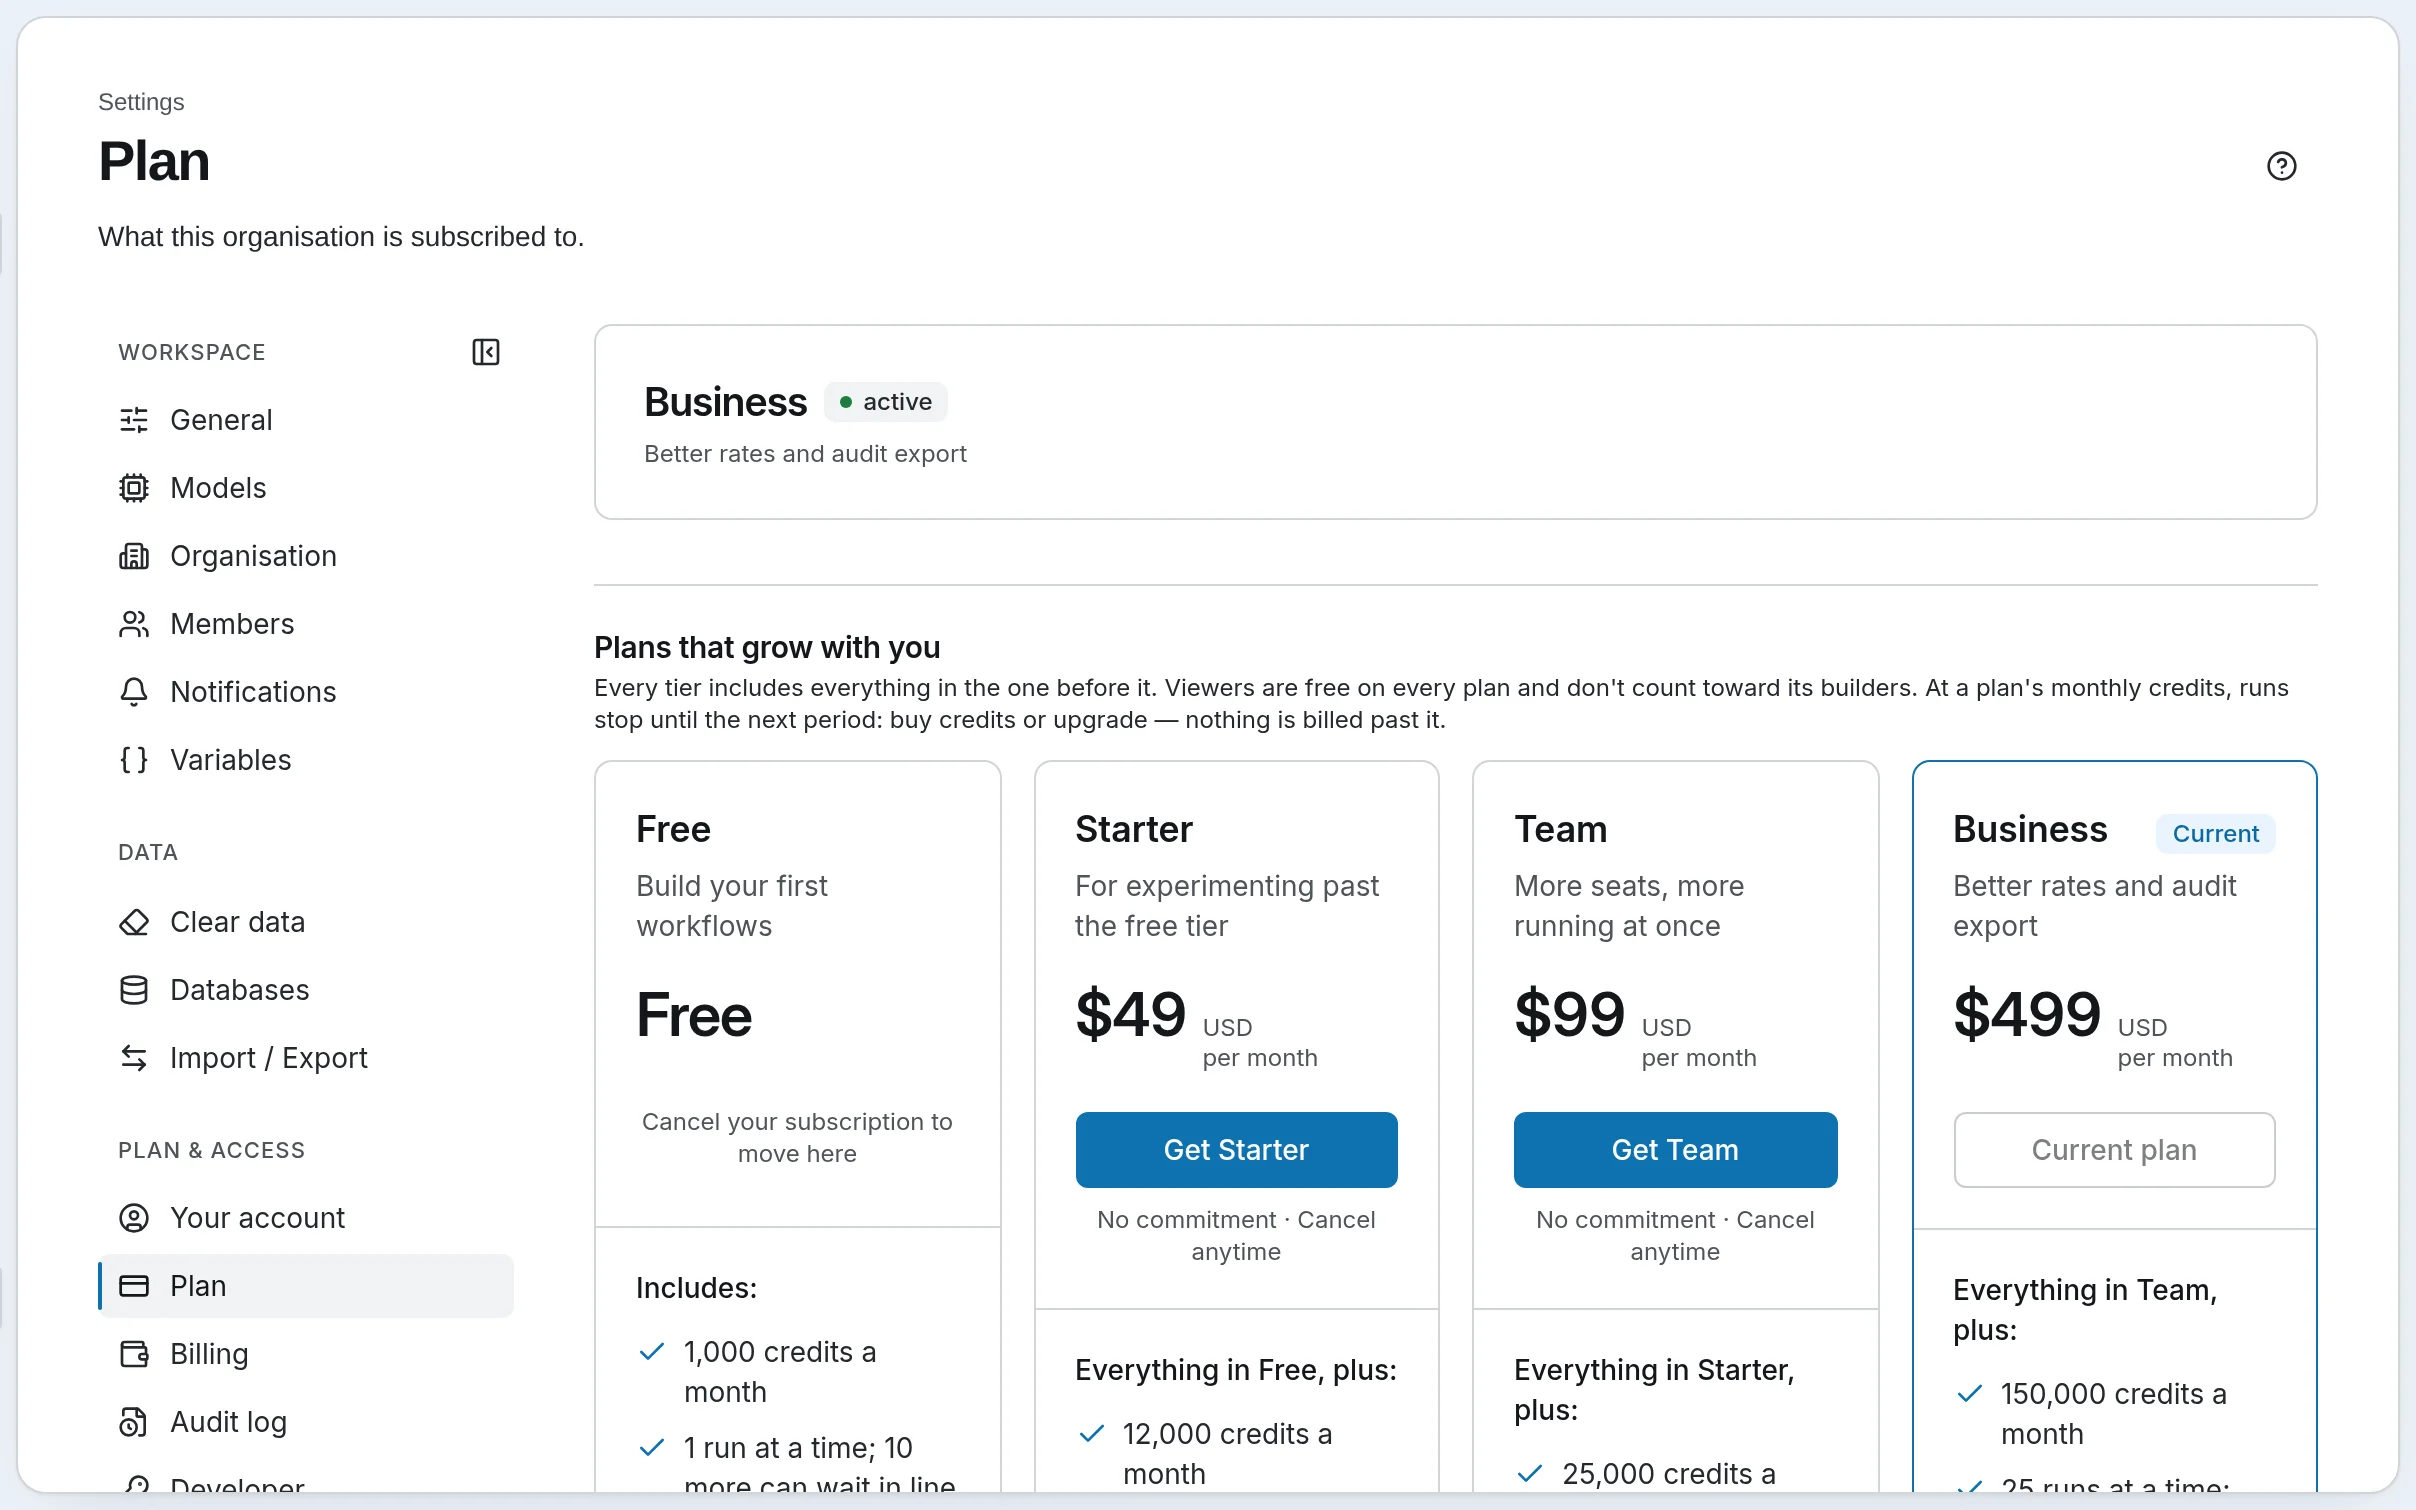This screenshot has height=1510, width=2416.
Task: Go to Databases
Action: pyautogui.click(x=306, y=990)
